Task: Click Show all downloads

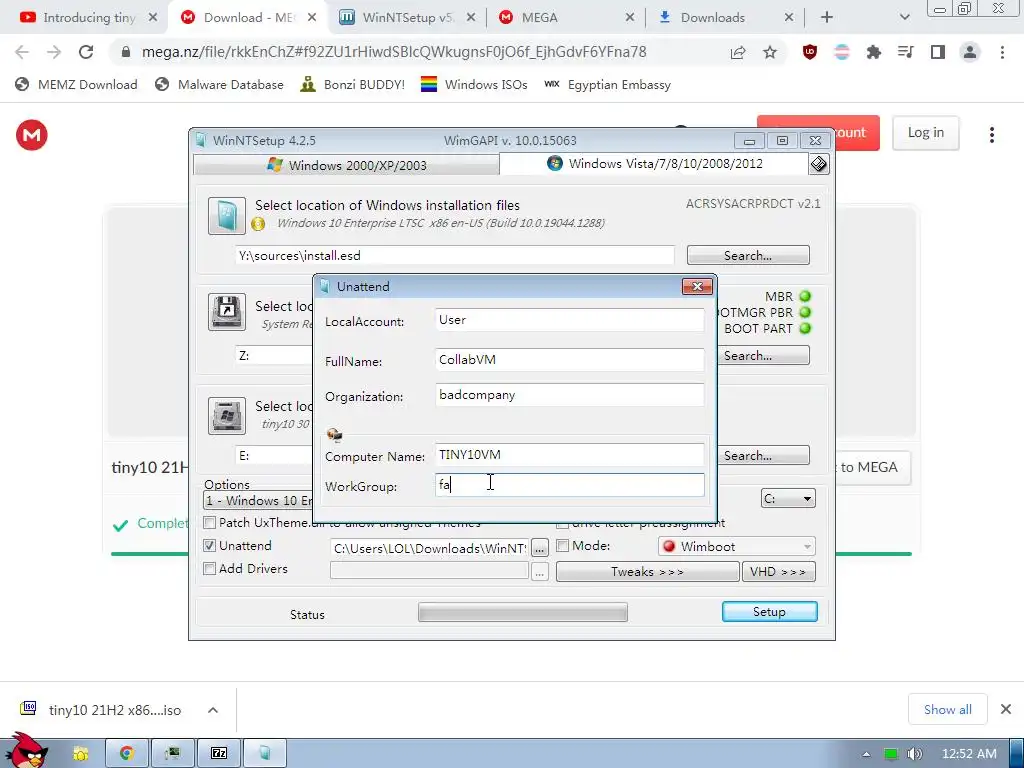Action: (x=947, y=709)
